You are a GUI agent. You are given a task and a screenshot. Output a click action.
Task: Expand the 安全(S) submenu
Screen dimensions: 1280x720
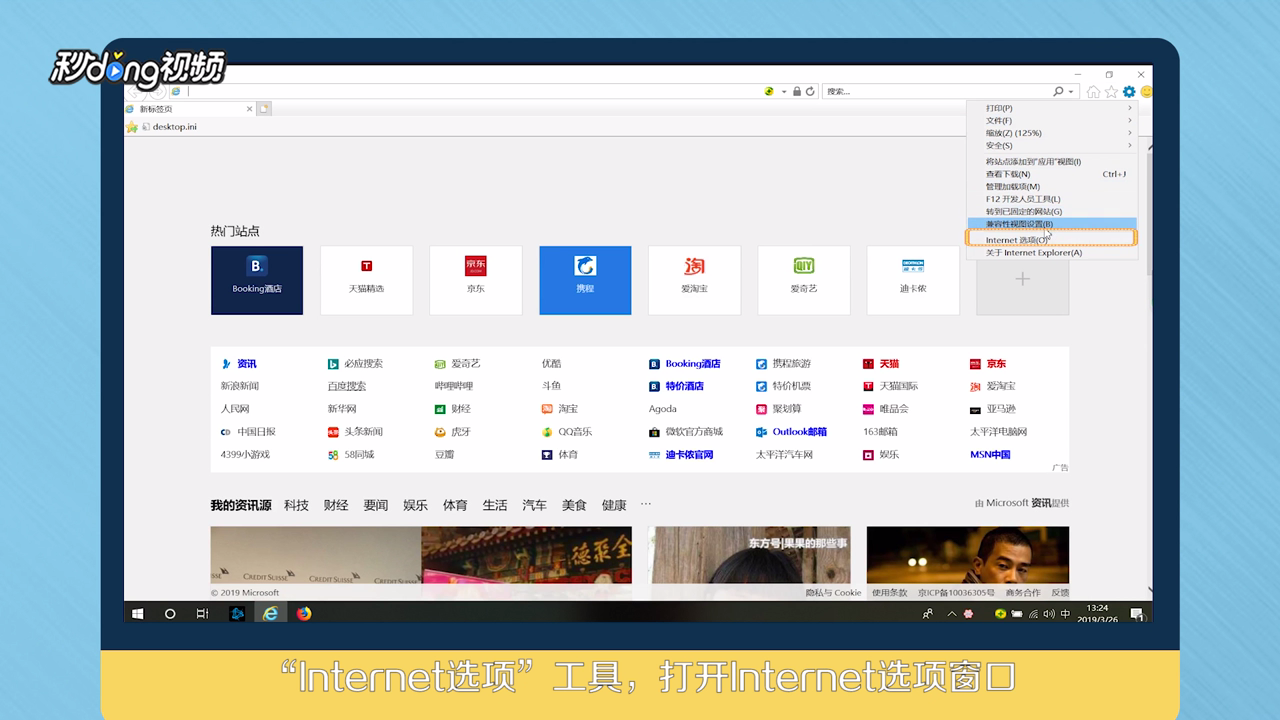(1052, 145)
